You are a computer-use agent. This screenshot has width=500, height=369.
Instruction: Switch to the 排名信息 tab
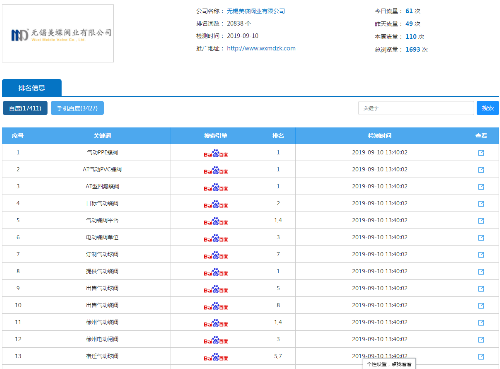point(32,88)
